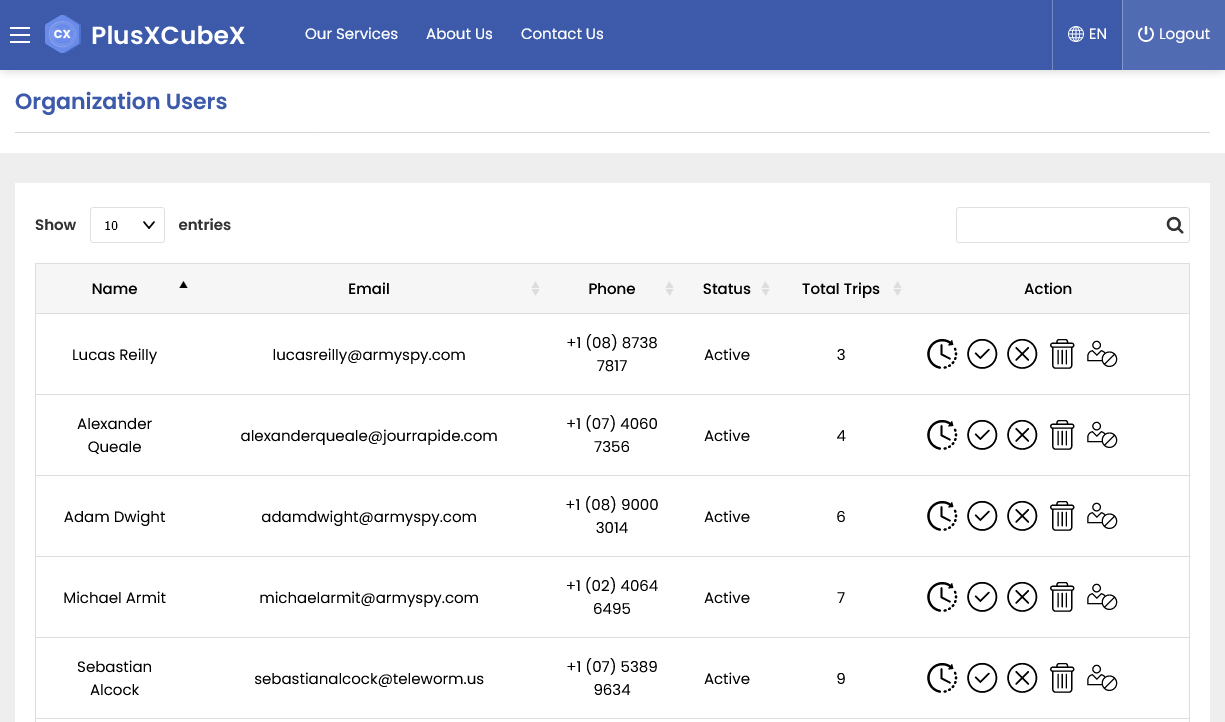The height and width of the screenshot is (722, 1225).
Task: Block user Michael Armit icon
Action: (1102, 597)
